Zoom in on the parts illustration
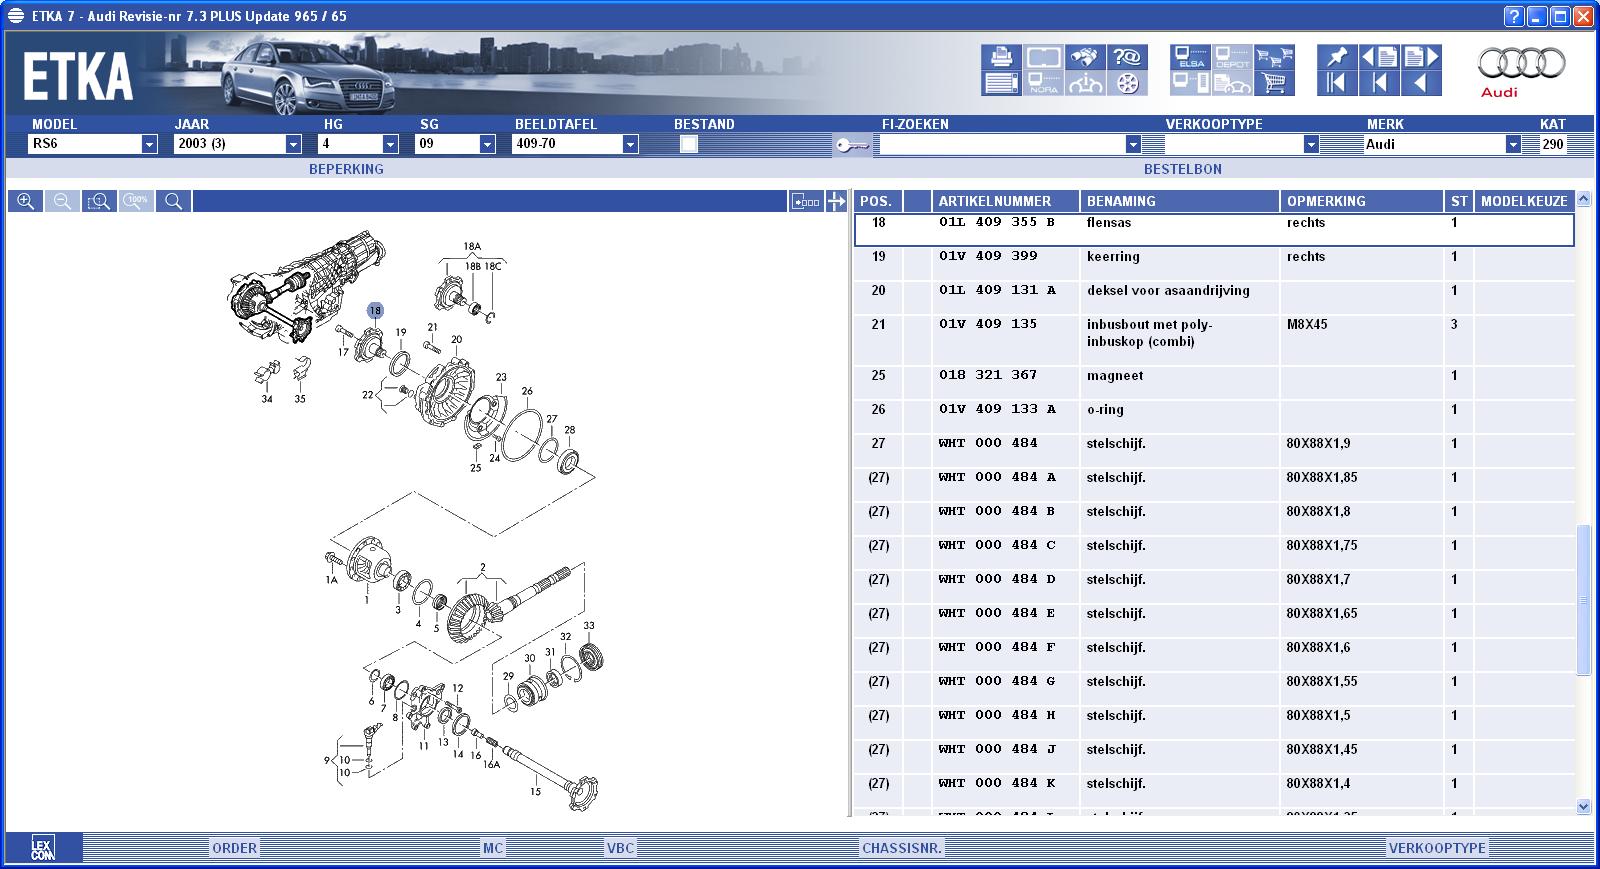The width and height of the screenshot is (1600, 869). [26, 201]
